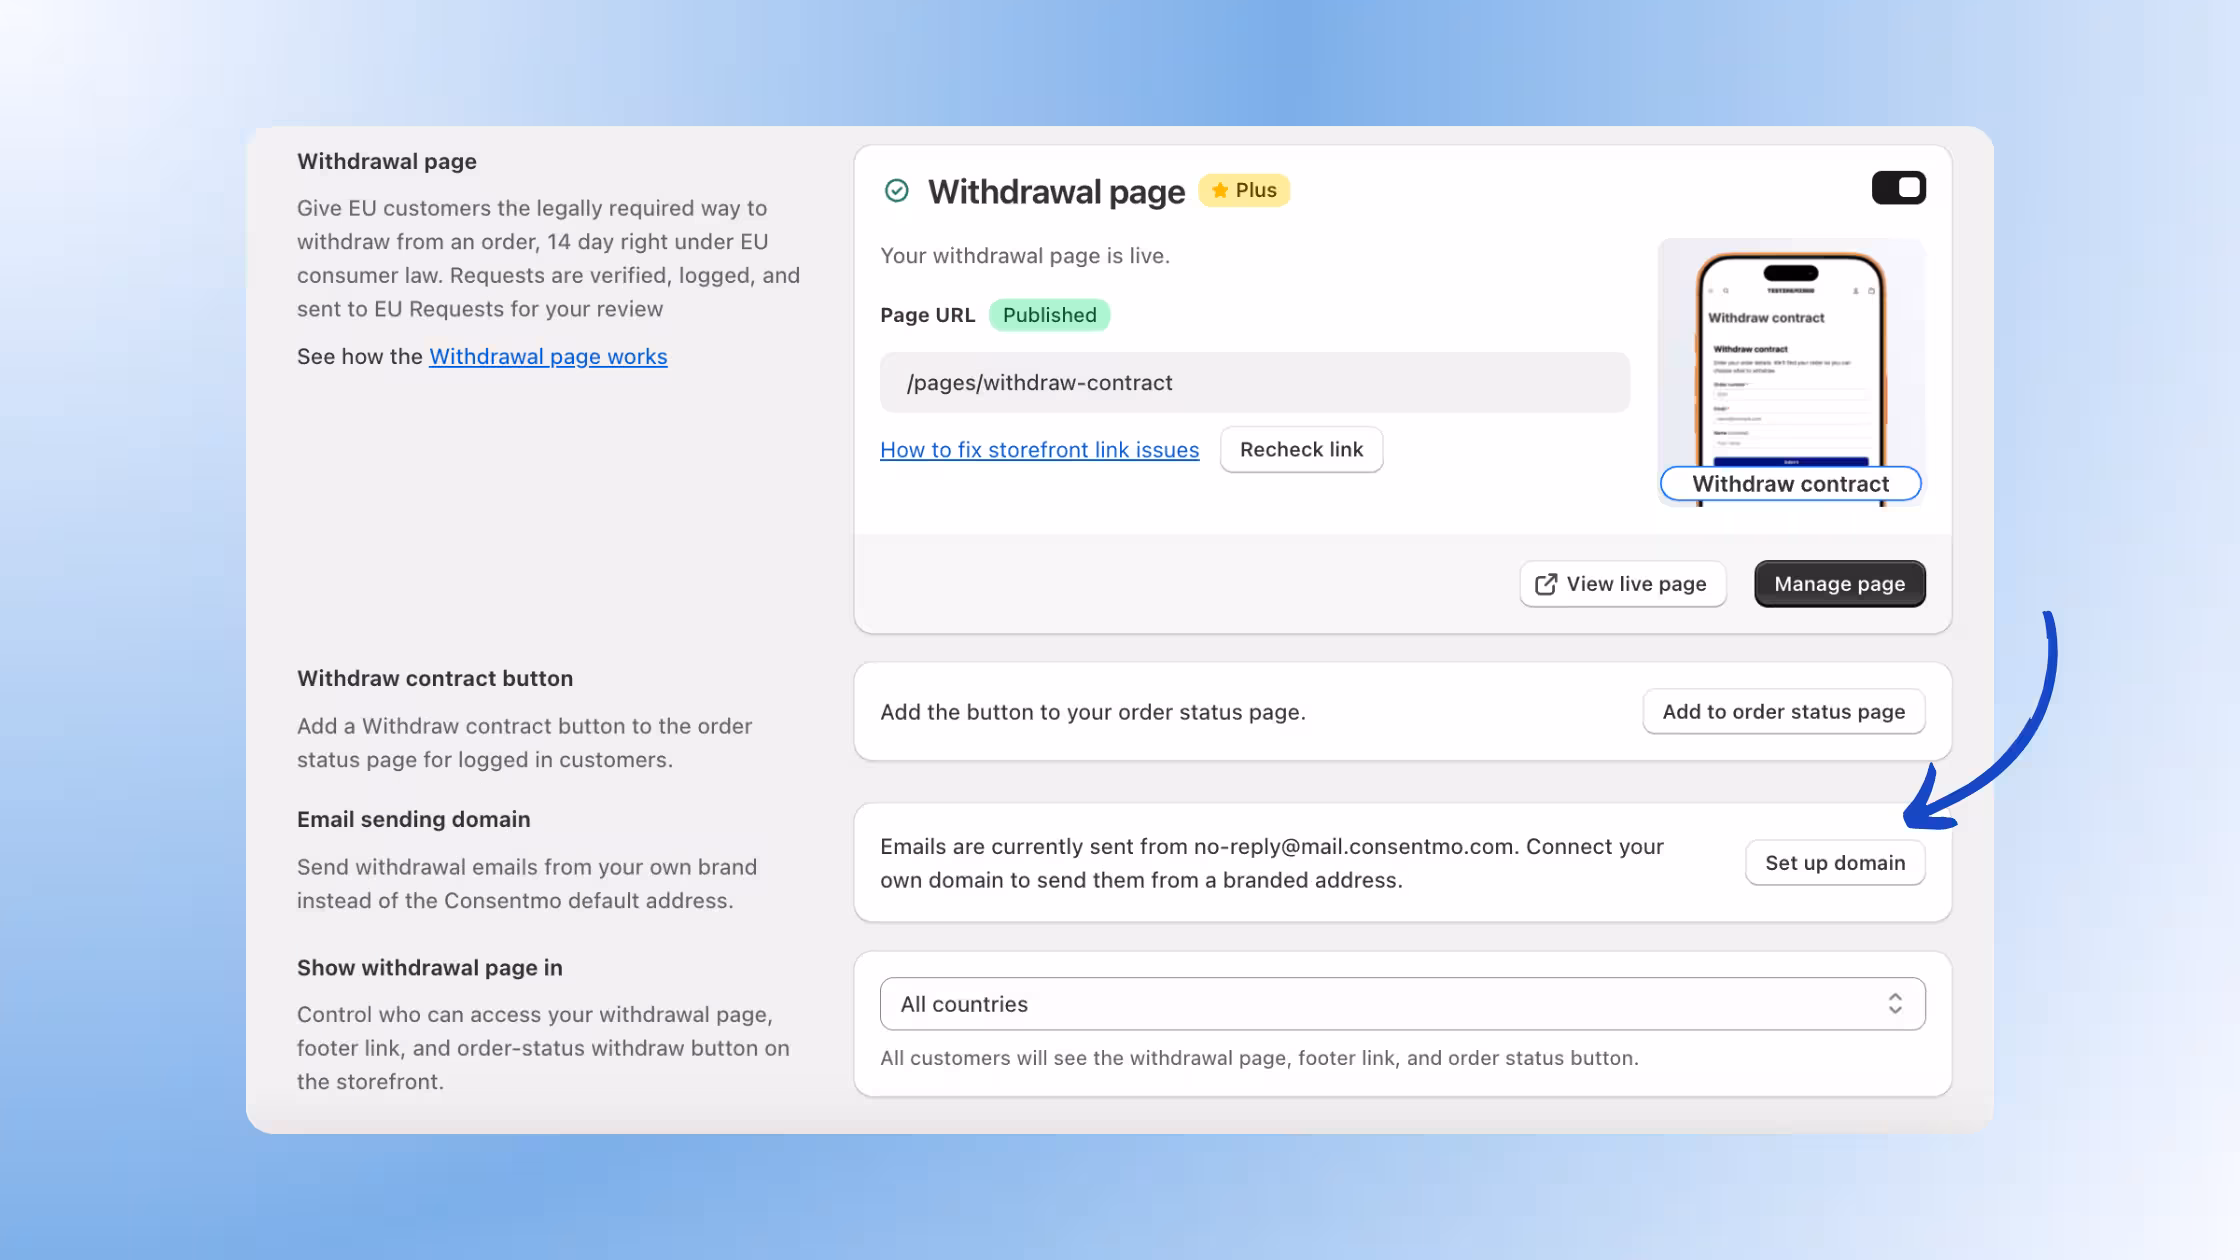Viewport: 2240px width, 1260px height.
Task: Click the Recheck link button
Action: point(1301,450)
